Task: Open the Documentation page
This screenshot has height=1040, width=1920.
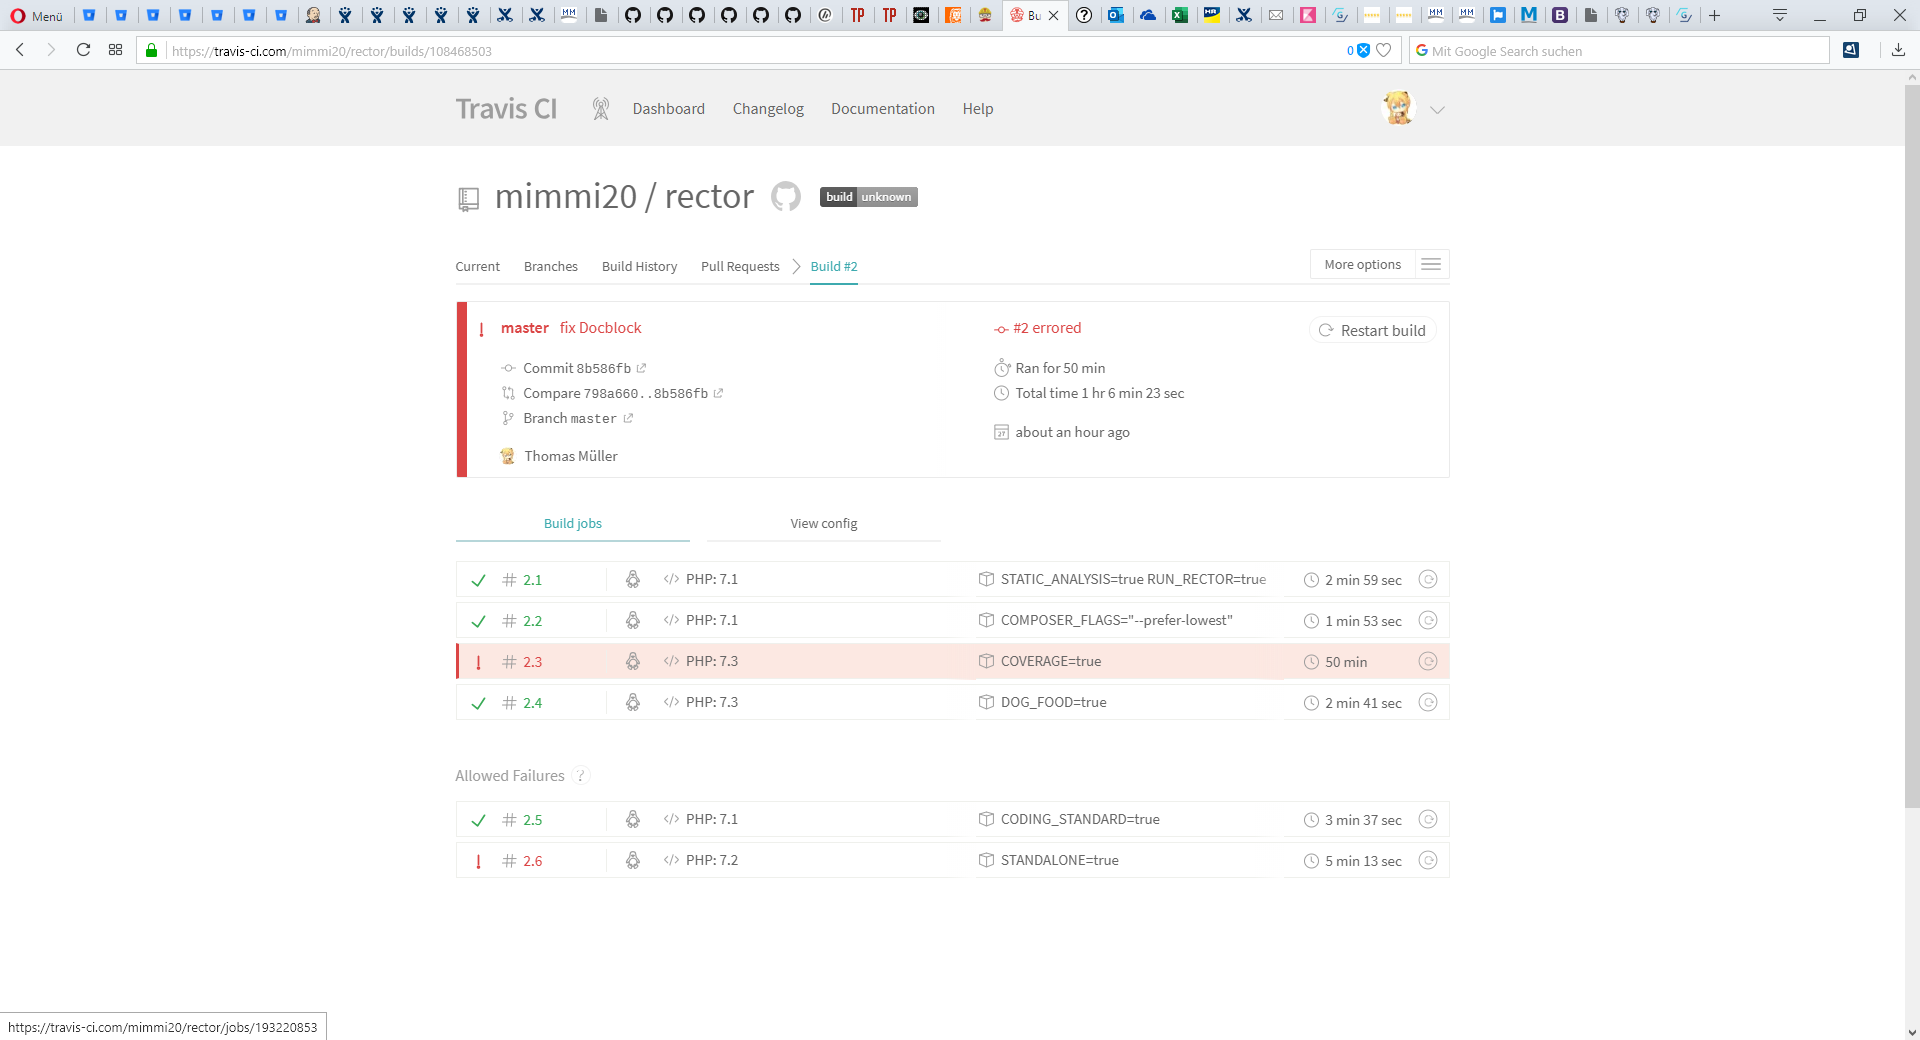Action: (883, 109)
